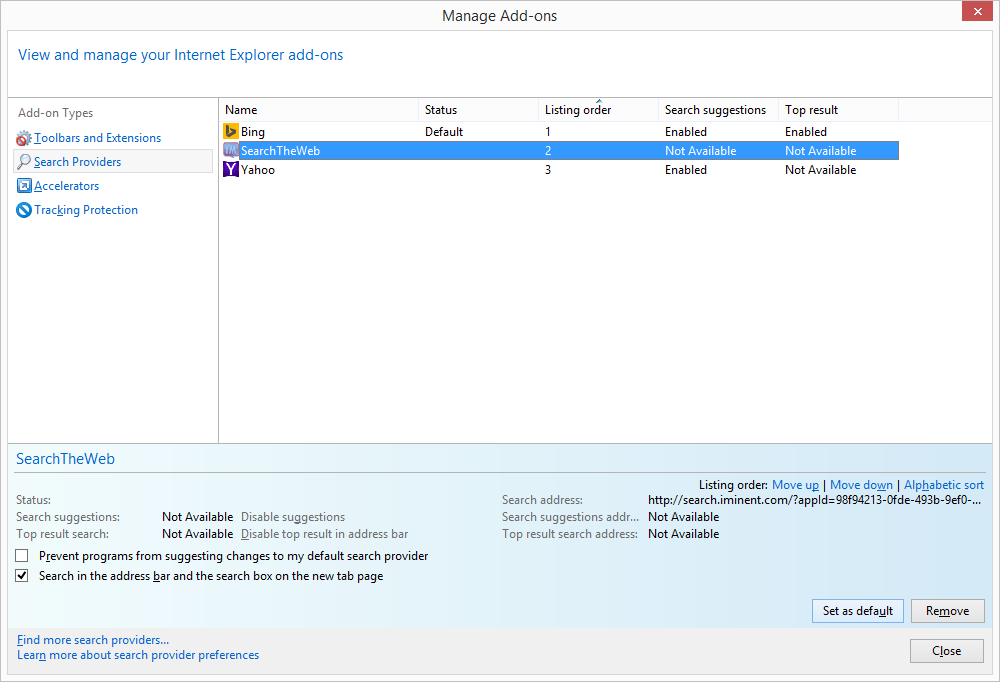The width and height of the screenshot is (1000, 682).
Task: Open the Toolbars and Extensions category
Action: 97,138
